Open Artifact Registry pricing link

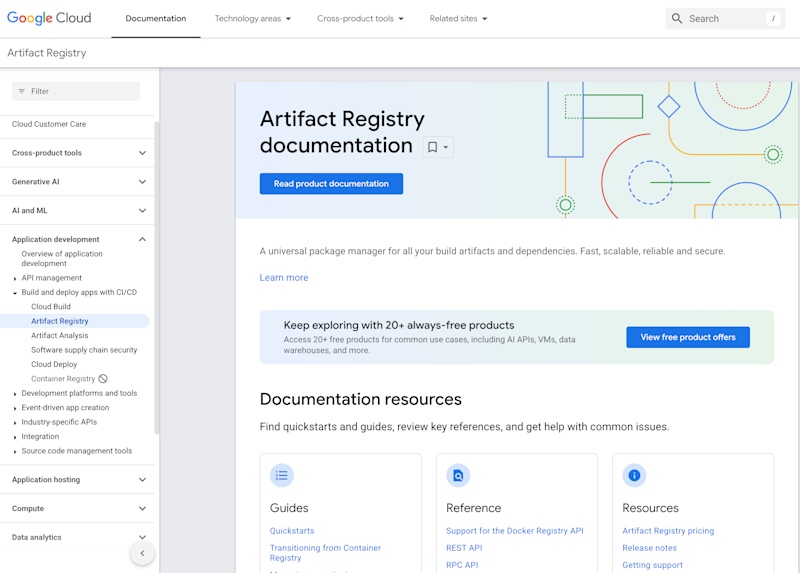(668, 531)
